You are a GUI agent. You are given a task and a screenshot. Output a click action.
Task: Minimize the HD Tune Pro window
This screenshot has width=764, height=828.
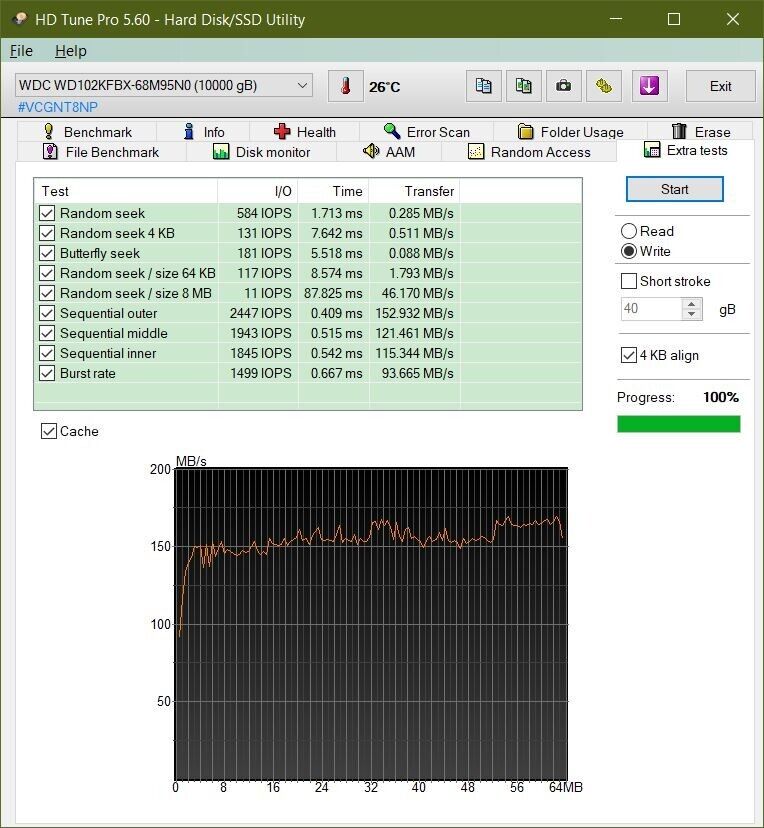pos(616,19)
